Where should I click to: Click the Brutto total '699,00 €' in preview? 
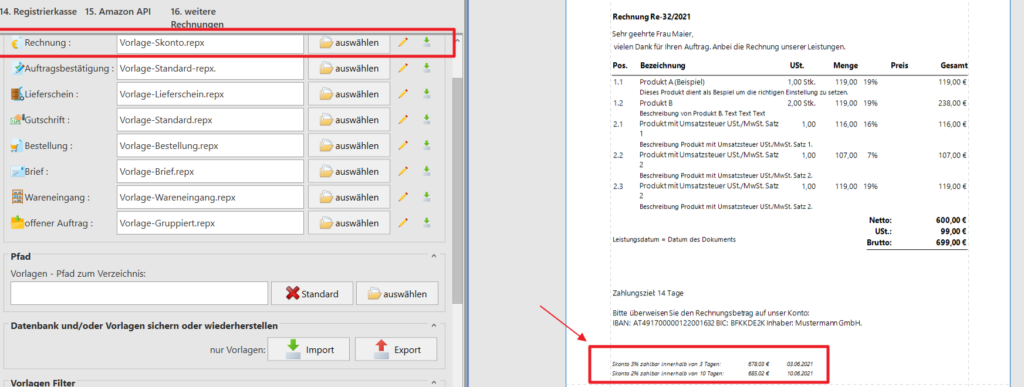pos(951,242)
